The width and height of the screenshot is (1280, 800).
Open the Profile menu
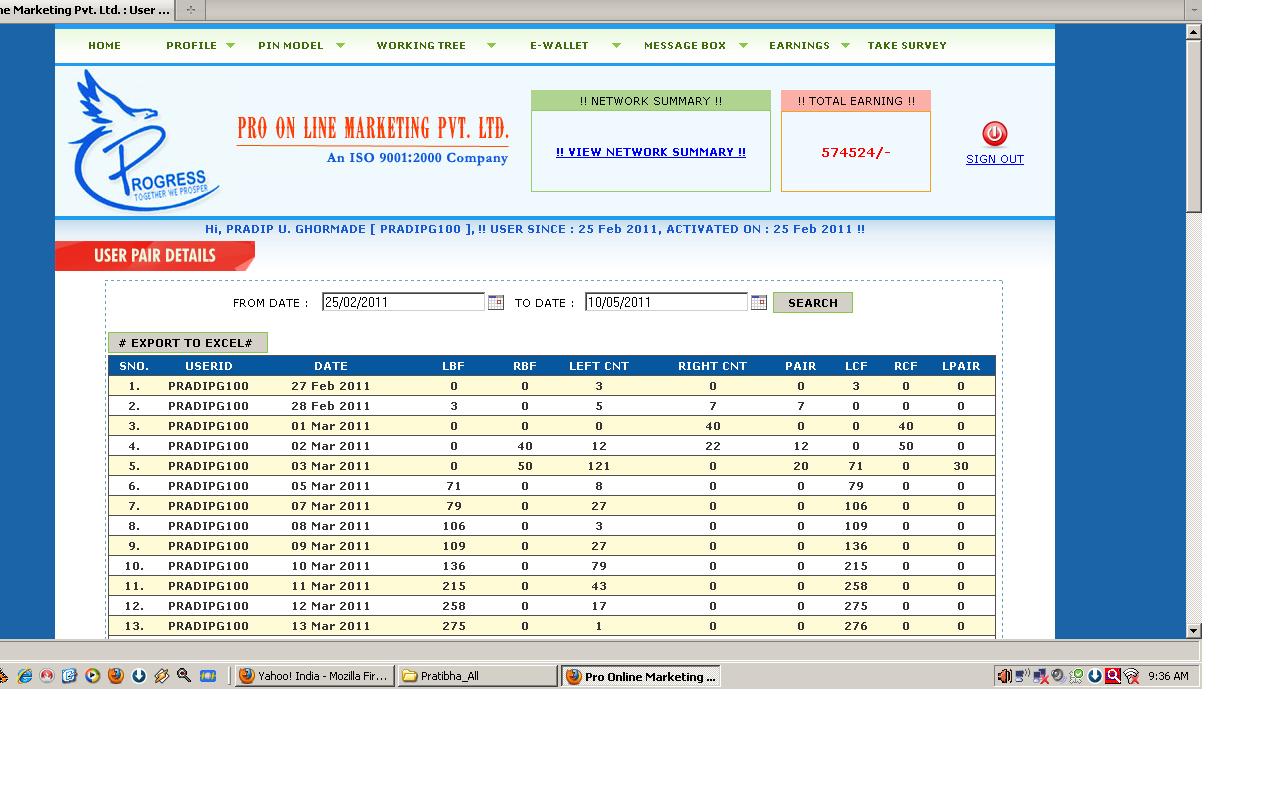[x=191, y=45]
